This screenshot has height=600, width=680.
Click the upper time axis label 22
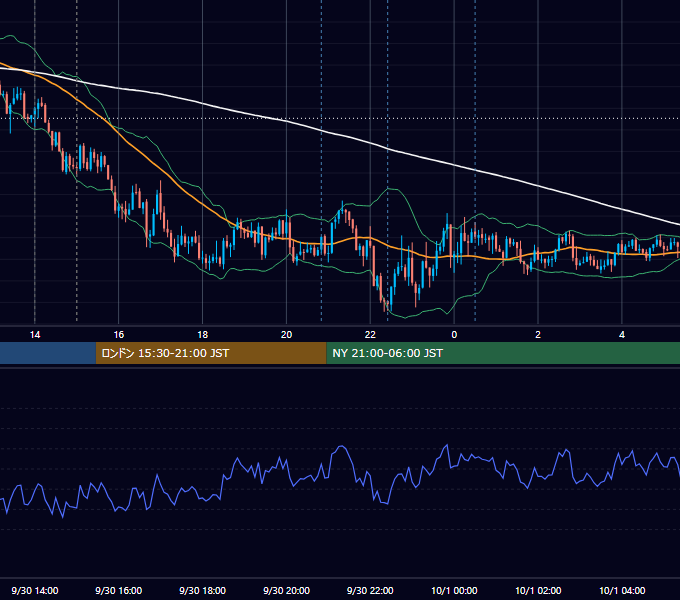point(370,335)
